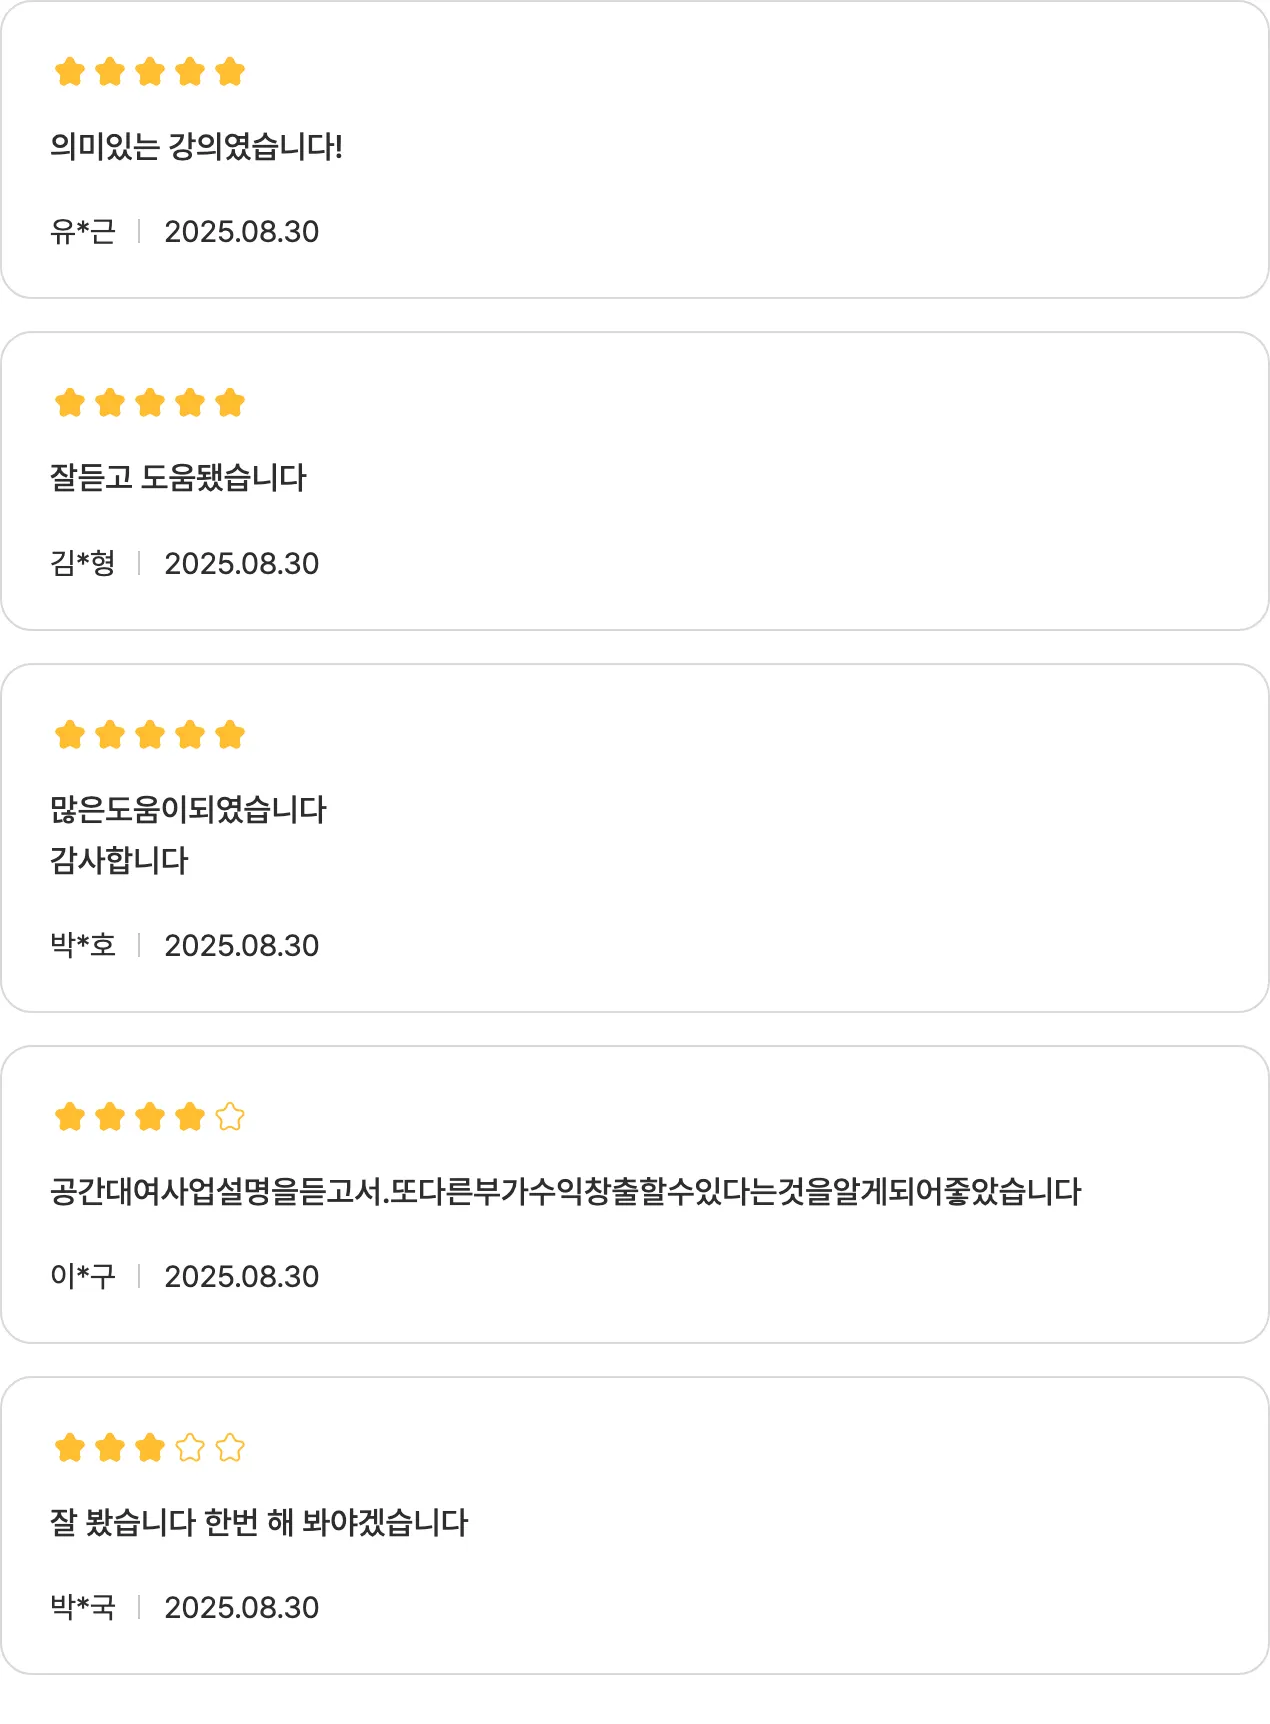This screenshot has height=1724, width=1270.
Task: Click the long review about 공간대여사업
Action: 565,1191
